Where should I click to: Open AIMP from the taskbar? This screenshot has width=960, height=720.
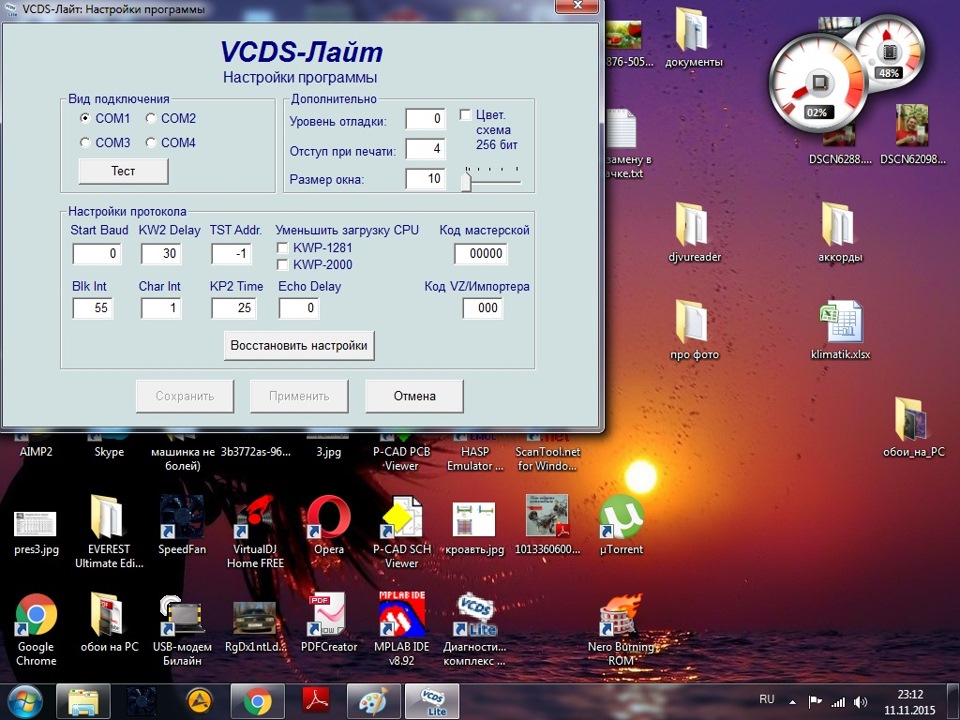pos(200,702)
